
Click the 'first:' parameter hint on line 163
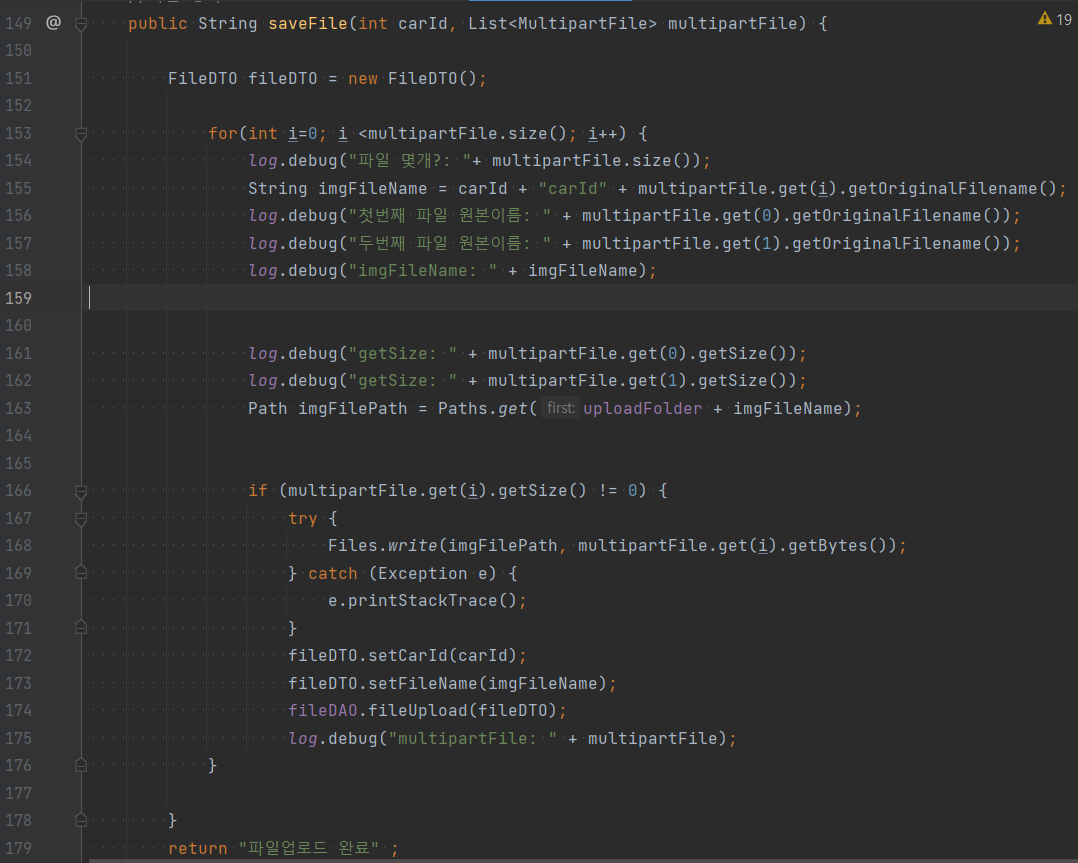[560, 408]
